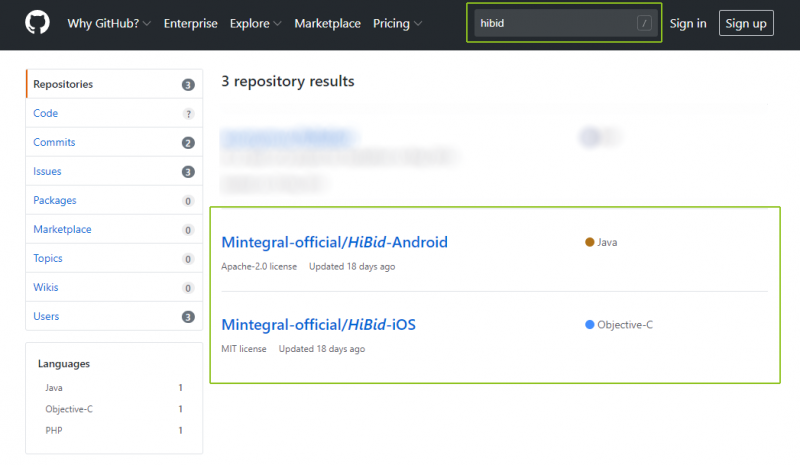Screen dimensions: 800x465
Task: Show Marketplace results in sidebar
Action: [x=114, y=230]
